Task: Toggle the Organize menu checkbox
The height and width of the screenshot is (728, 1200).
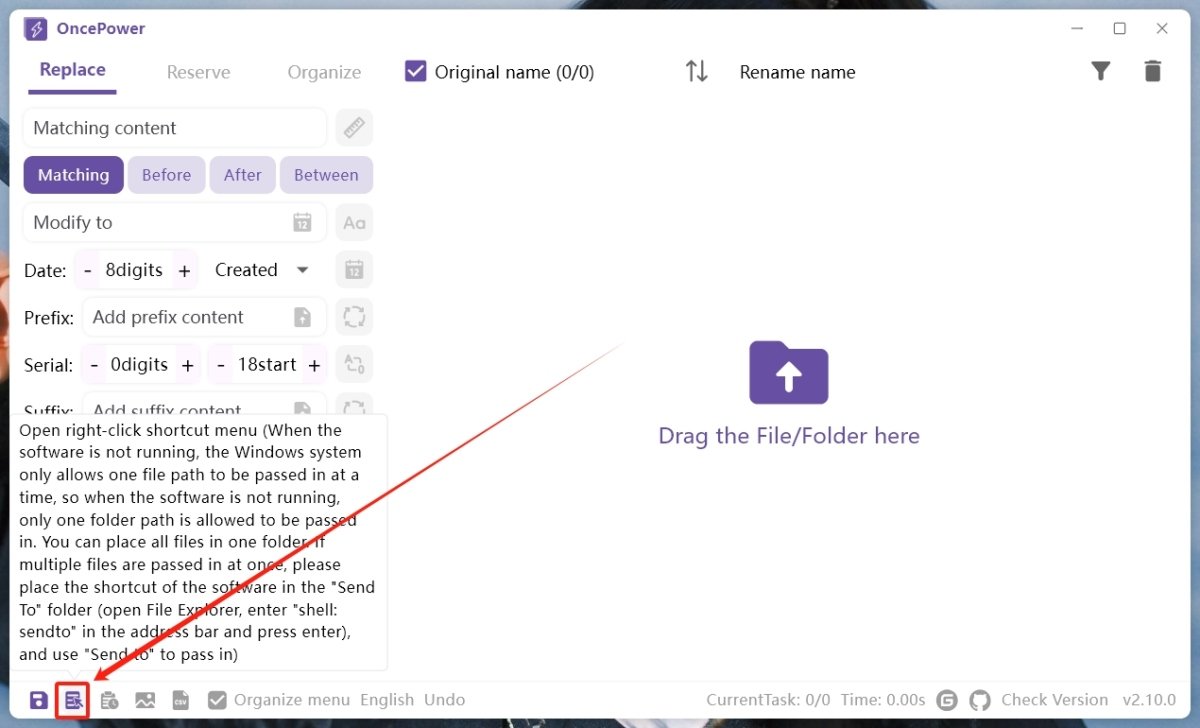Action: click(x=217, y=700)
